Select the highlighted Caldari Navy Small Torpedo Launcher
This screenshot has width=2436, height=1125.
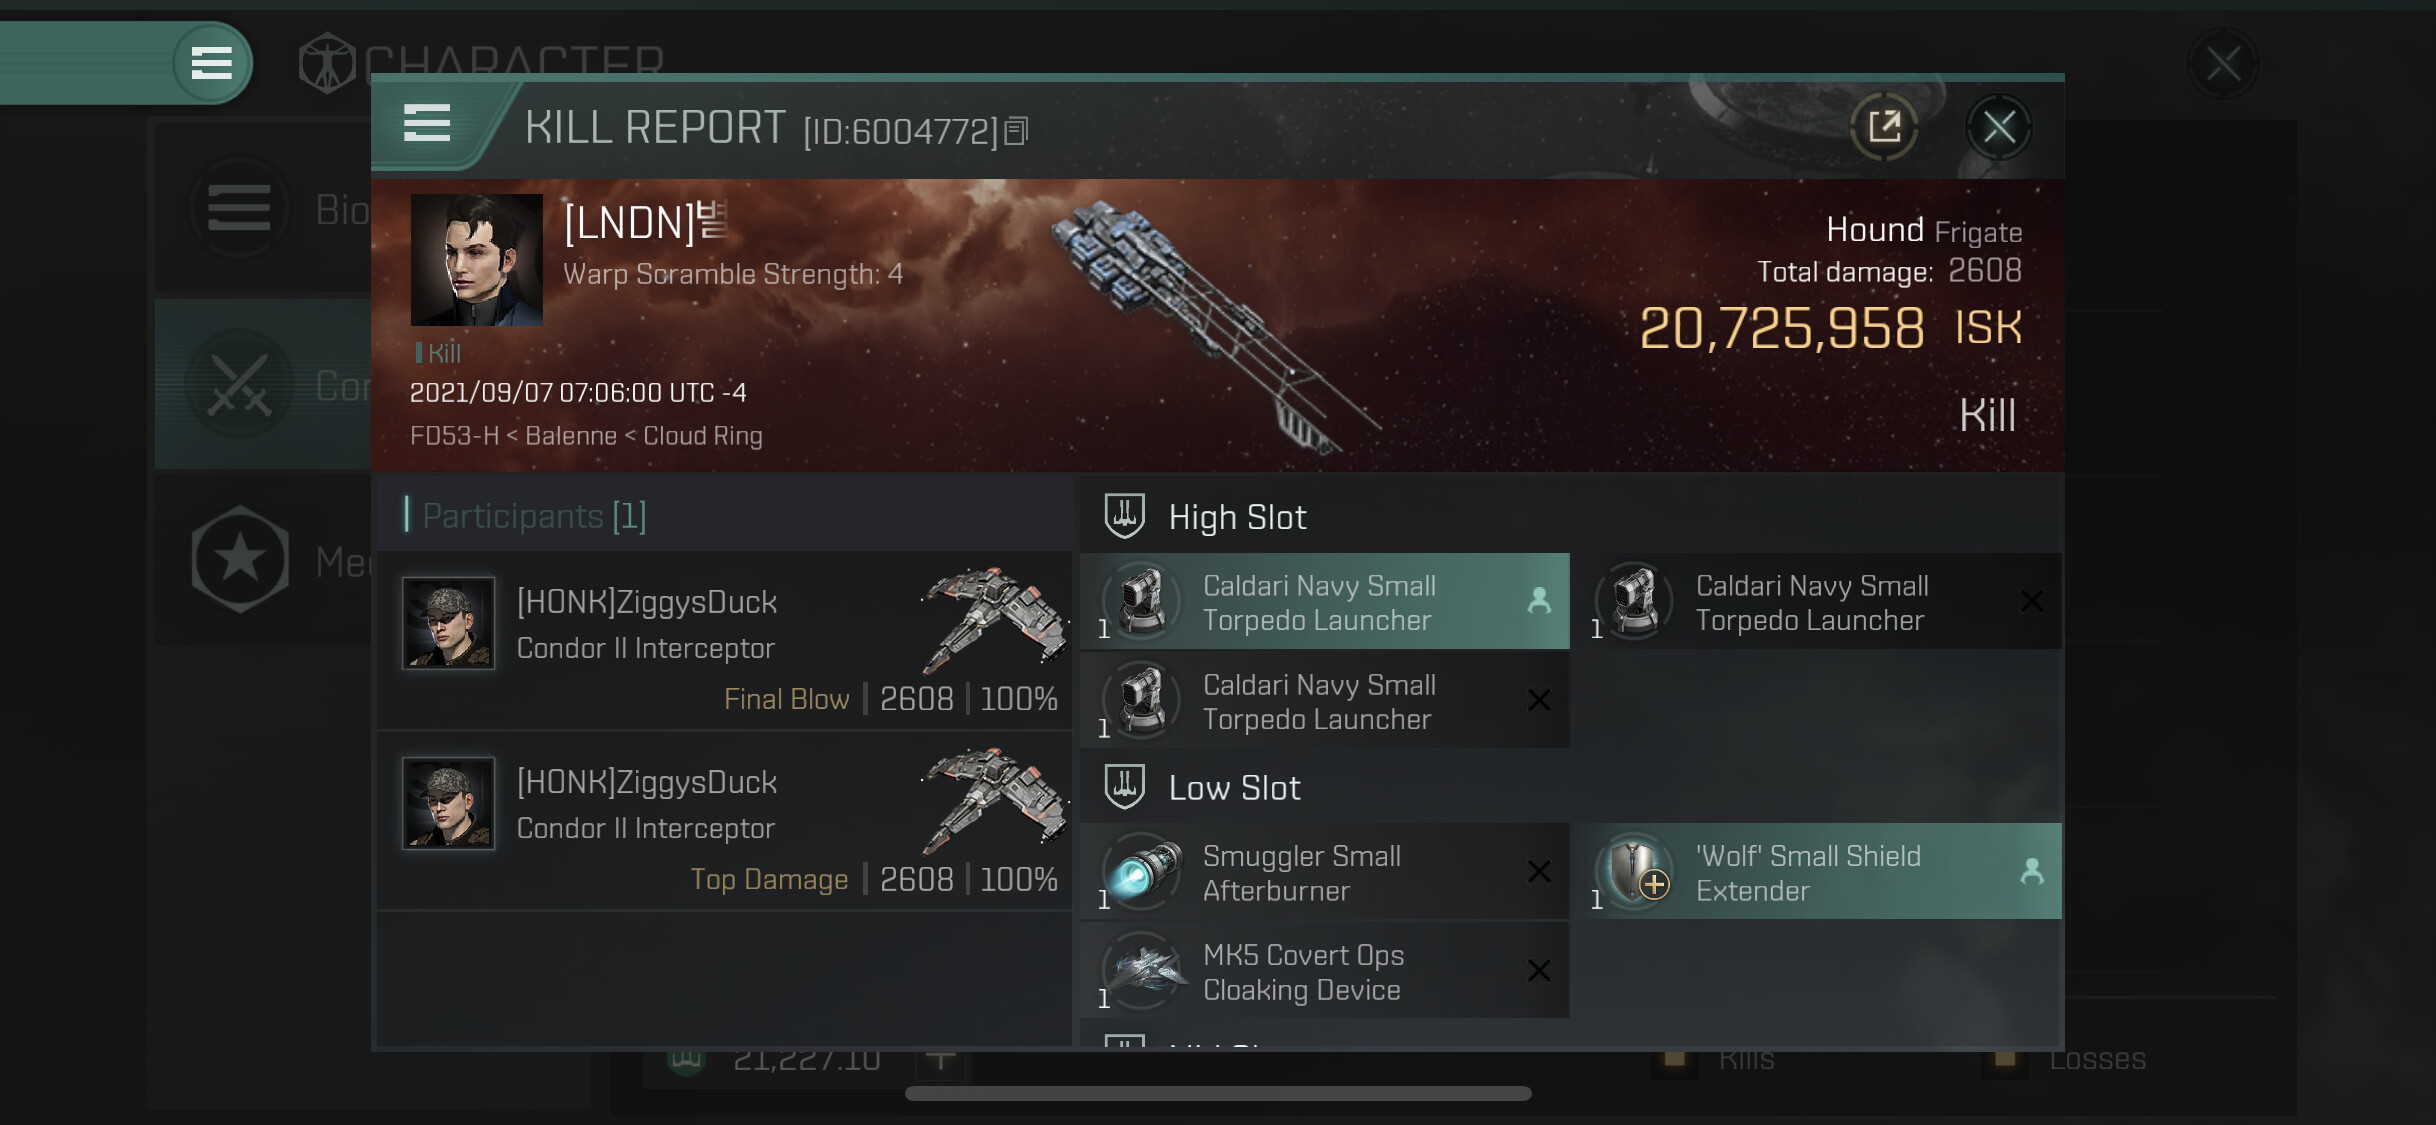coord(1325,601)
